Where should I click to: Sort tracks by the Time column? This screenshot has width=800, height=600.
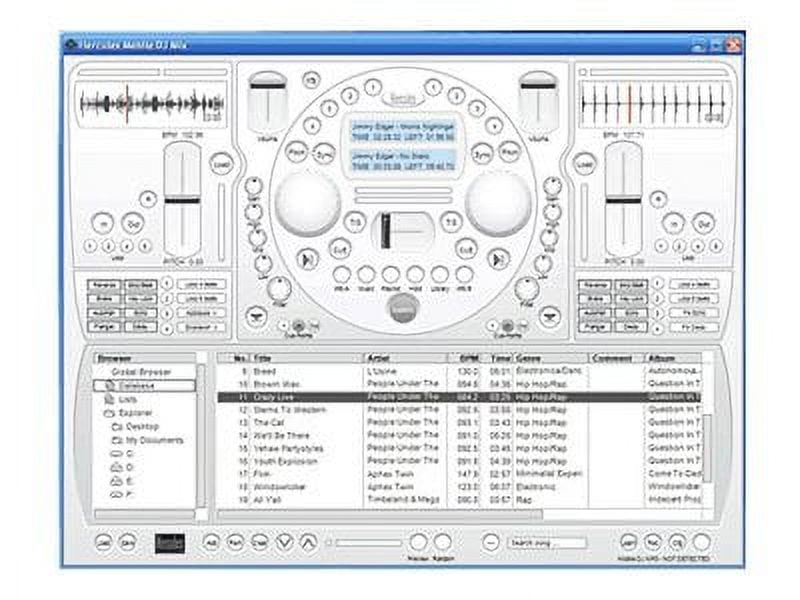pos(499,358)
